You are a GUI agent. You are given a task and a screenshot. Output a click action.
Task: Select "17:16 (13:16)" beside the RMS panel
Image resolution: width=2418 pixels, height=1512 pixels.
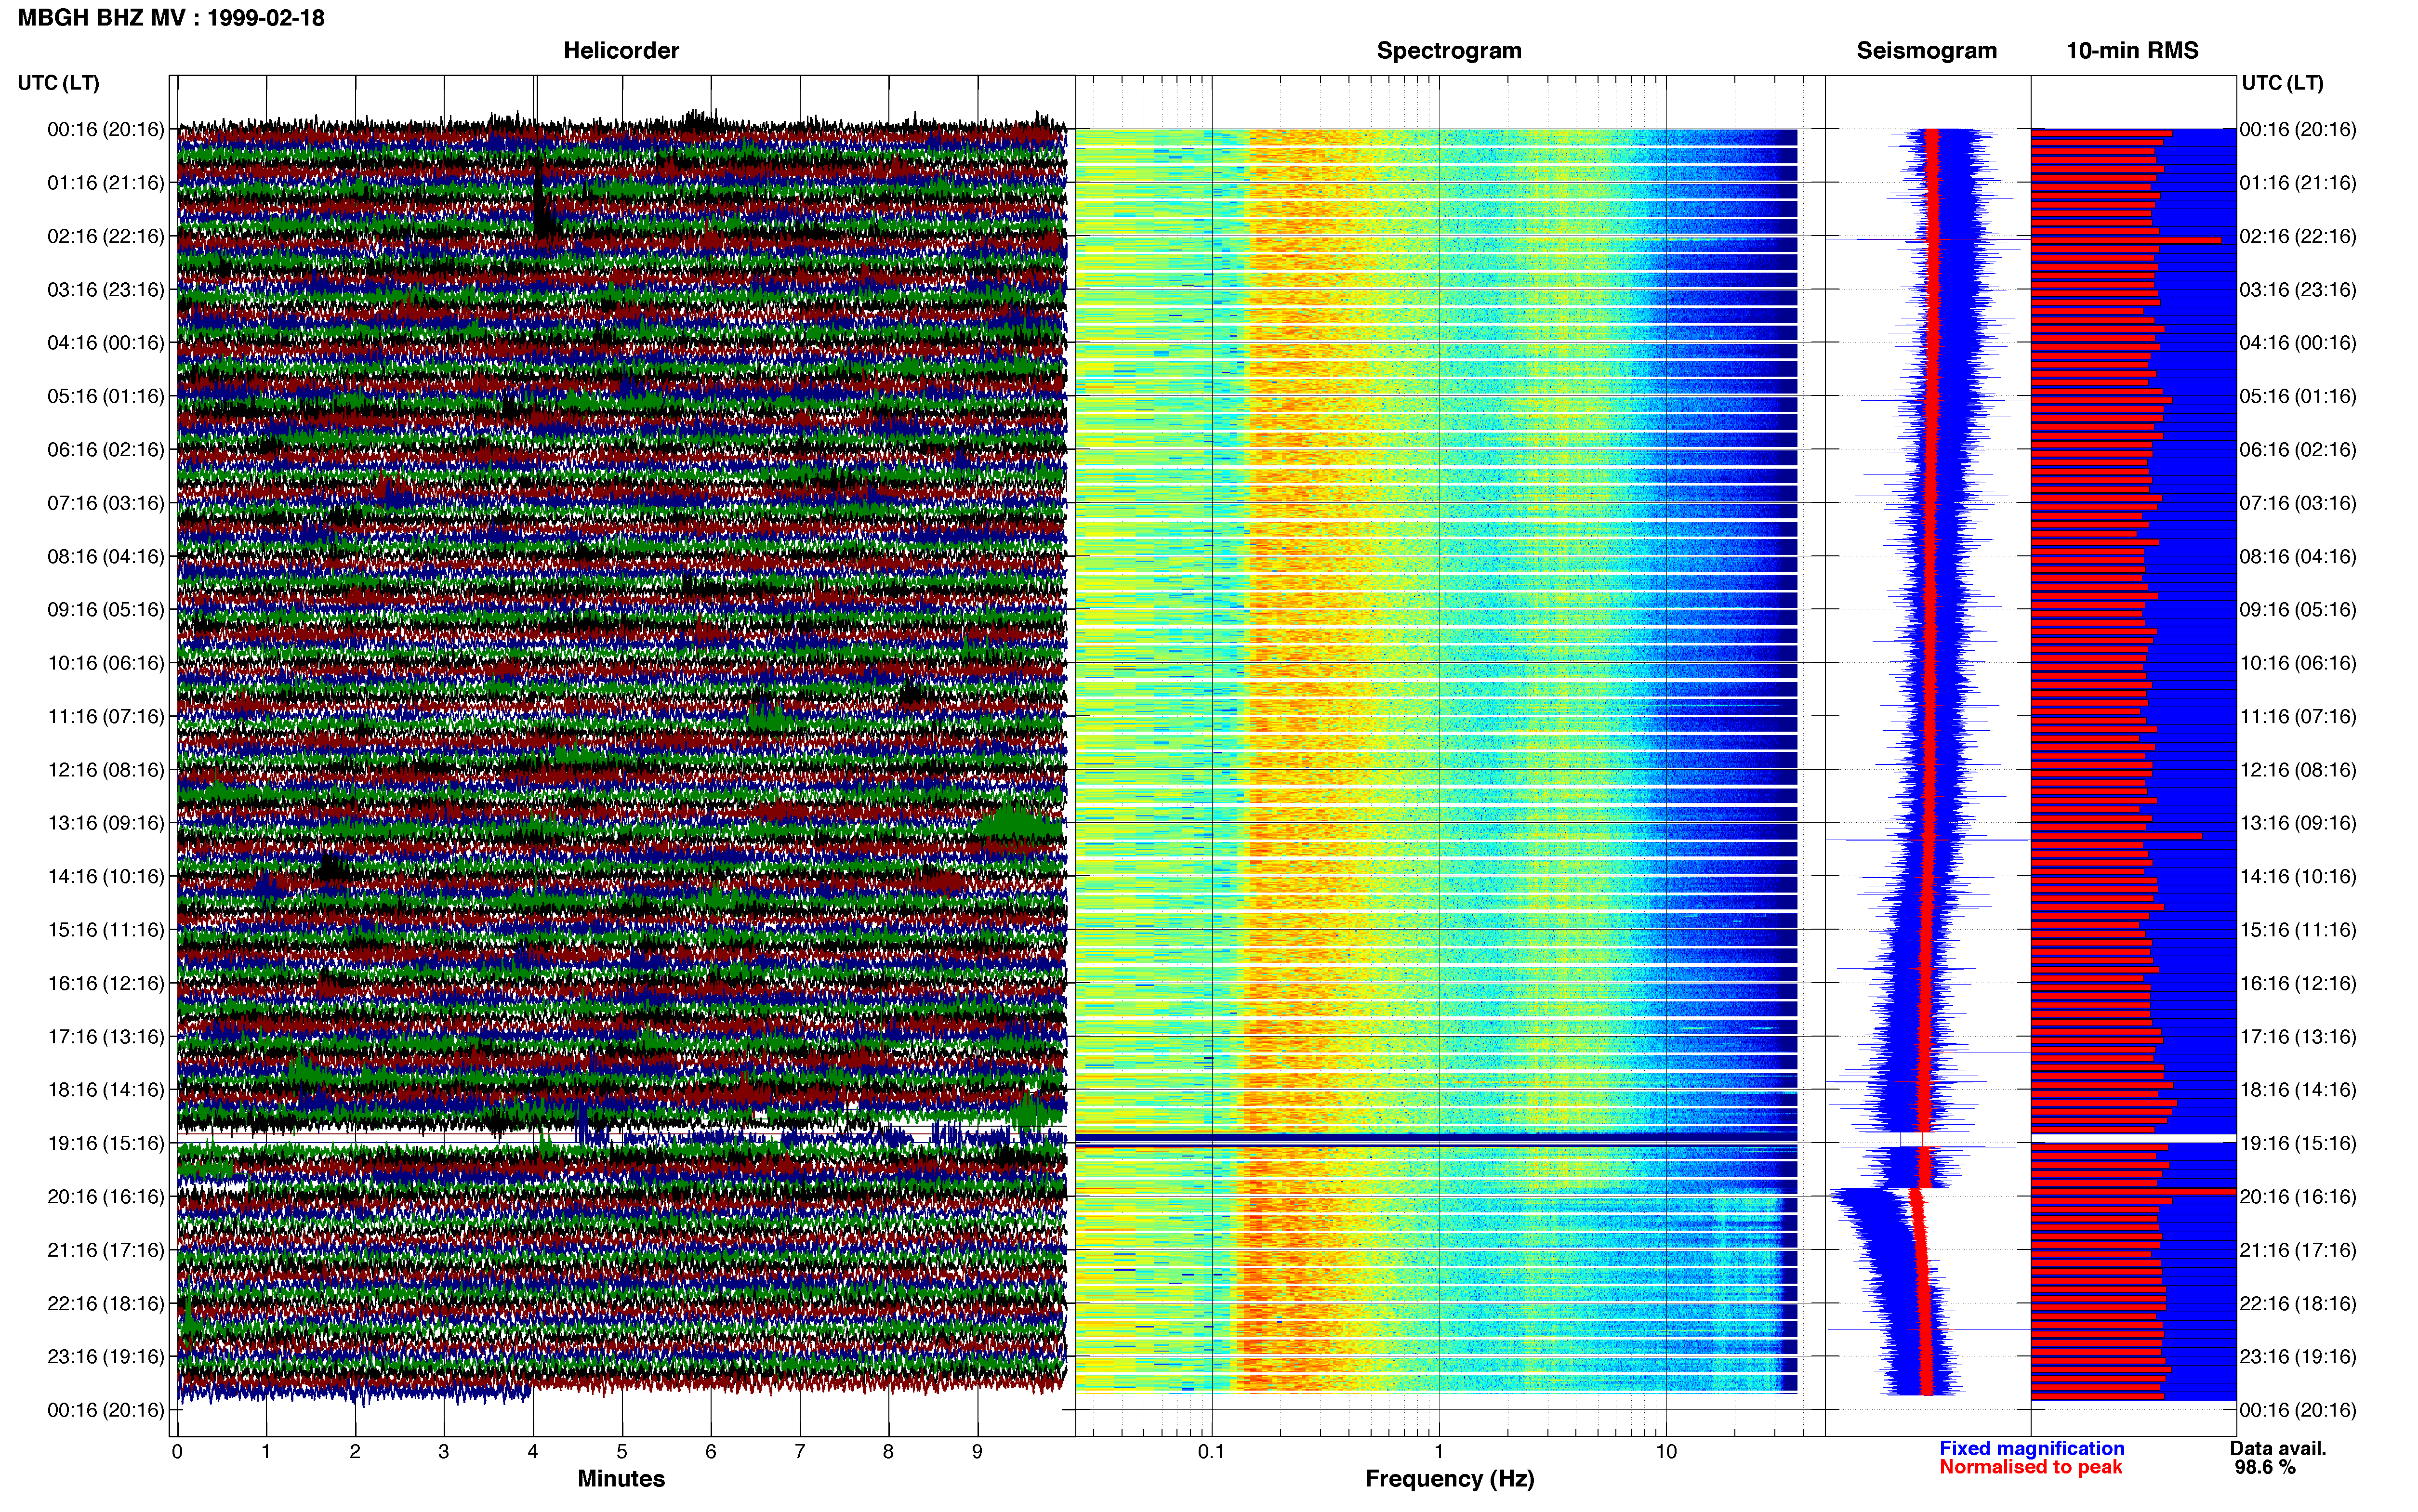tap(2297, 1036)
